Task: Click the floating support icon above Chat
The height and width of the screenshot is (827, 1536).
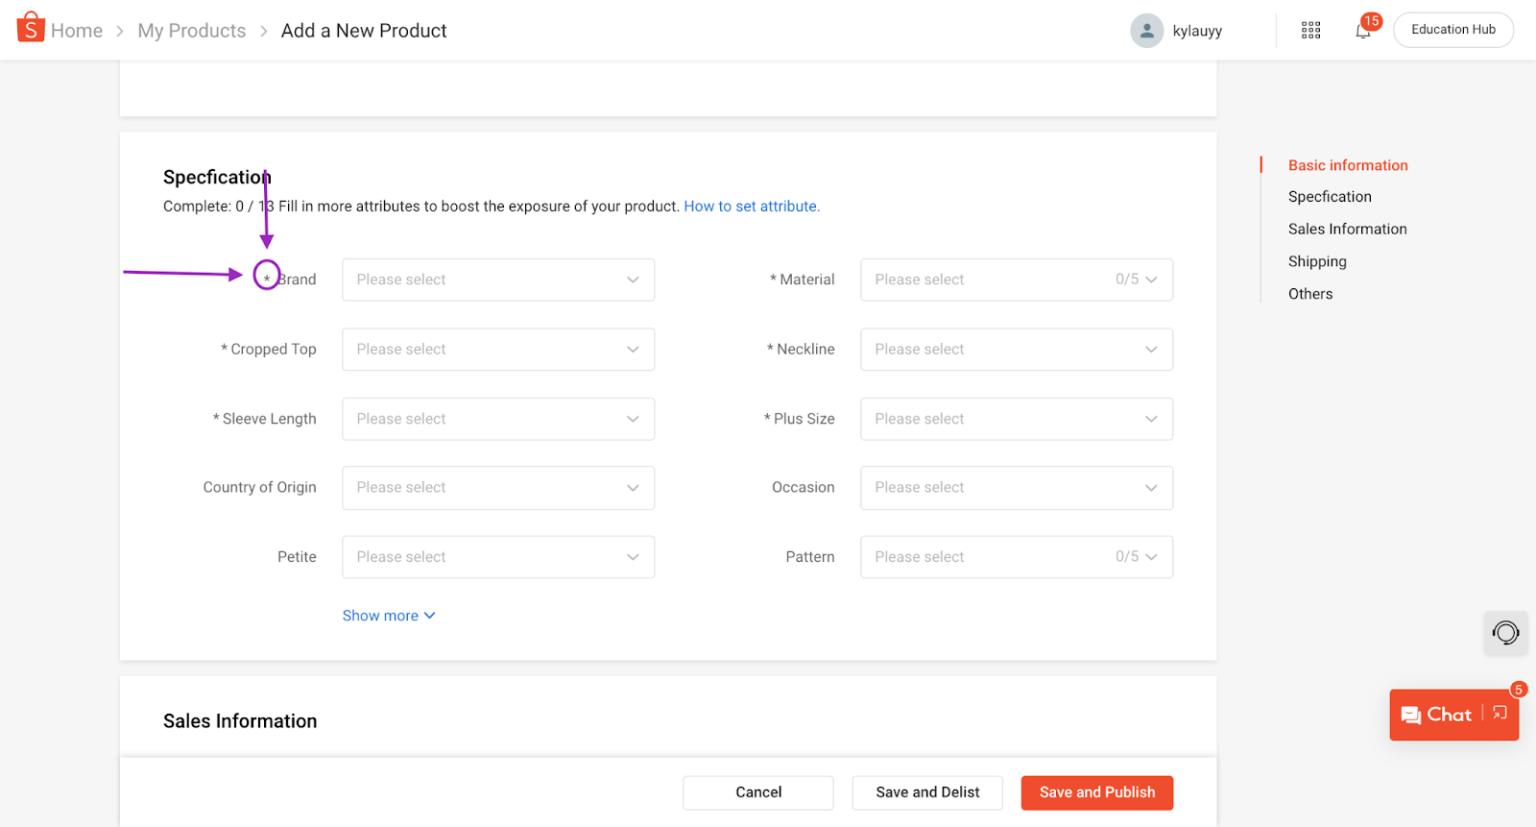Action: click(x=1505, y=633)
